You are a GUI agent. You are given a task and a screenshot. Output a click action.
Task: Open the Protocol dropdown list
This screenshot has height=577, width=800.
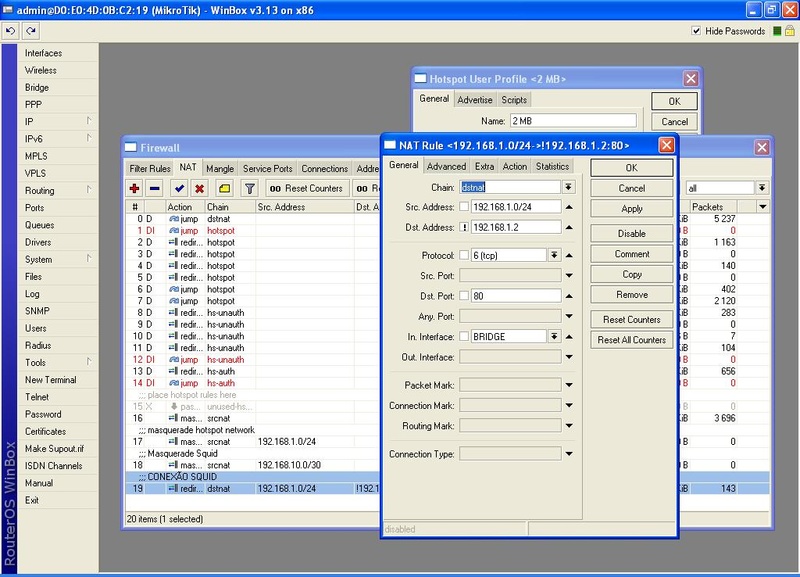coord(554,255)
